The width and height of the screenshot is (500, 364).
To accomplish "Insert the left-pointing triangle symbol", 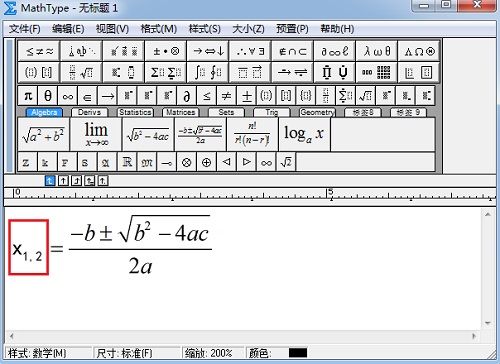I will pyautogui.click(x=226, y=162).
